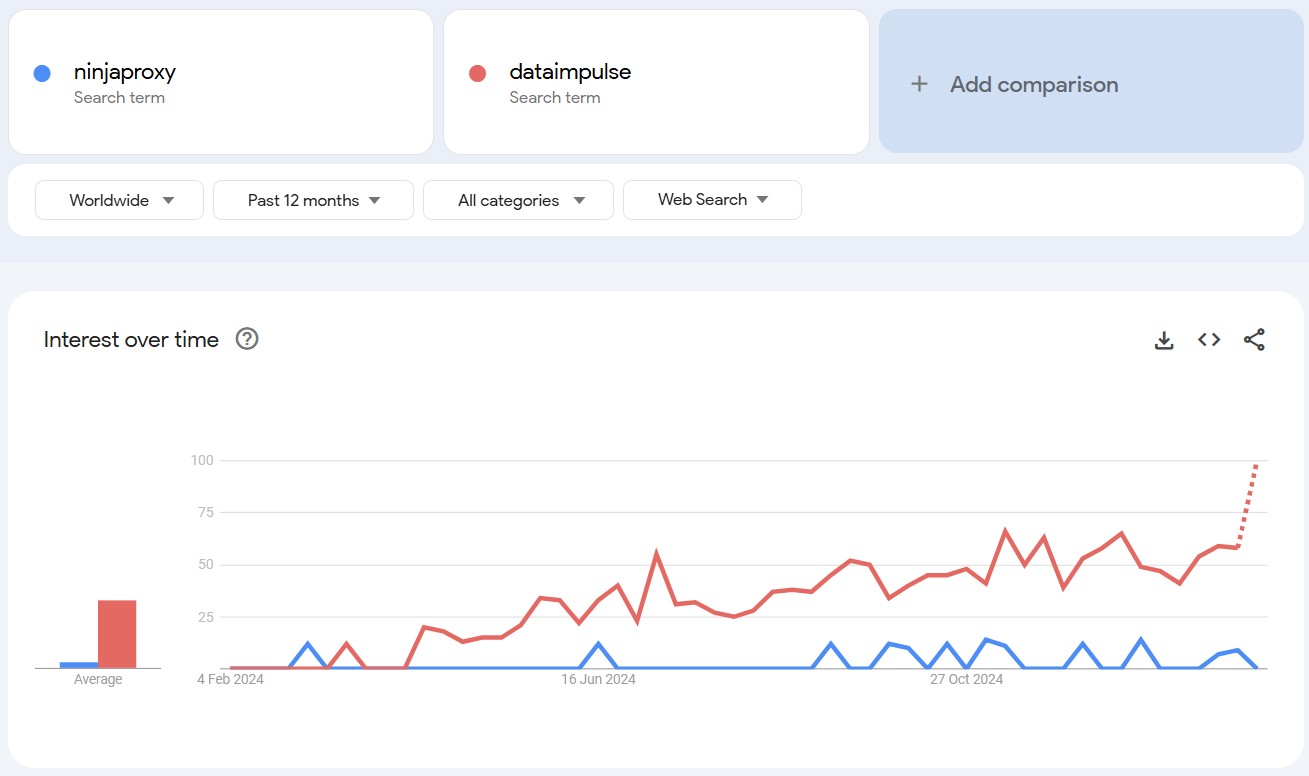Viewport: 1309px width, 776px height.
Task: Click the red dataimpulse average bar
Action: pos(117,634)
